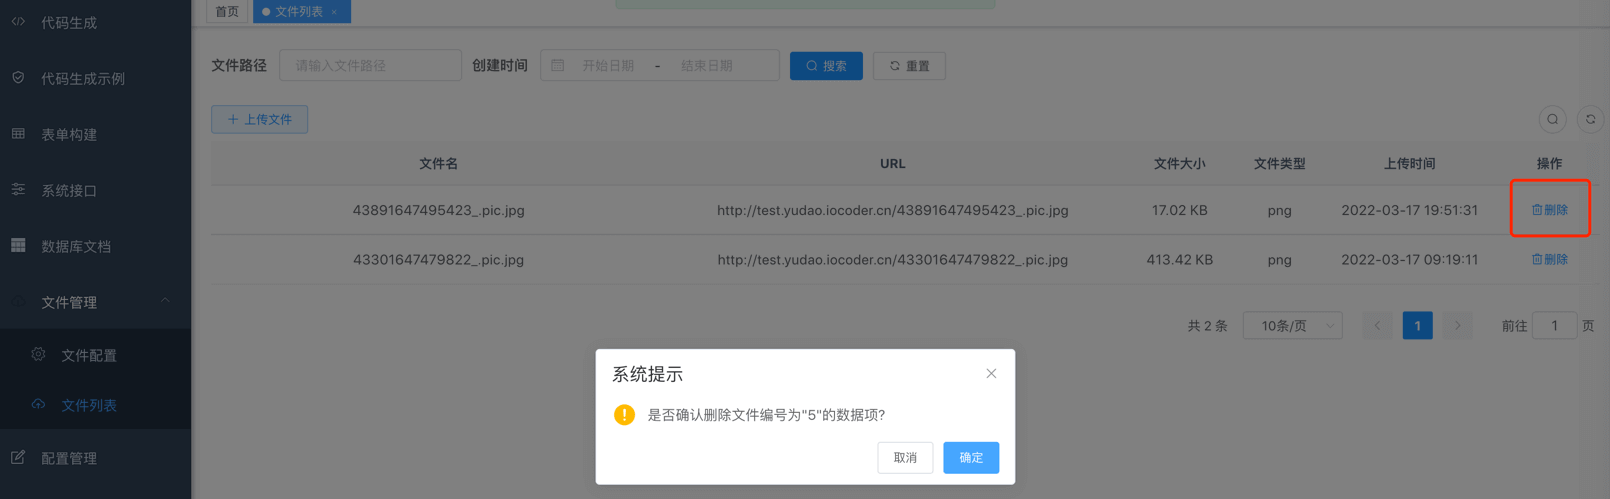1610x499 pixels.
Task: Click the round refresh icon above table
Action: coord(1590,120)
